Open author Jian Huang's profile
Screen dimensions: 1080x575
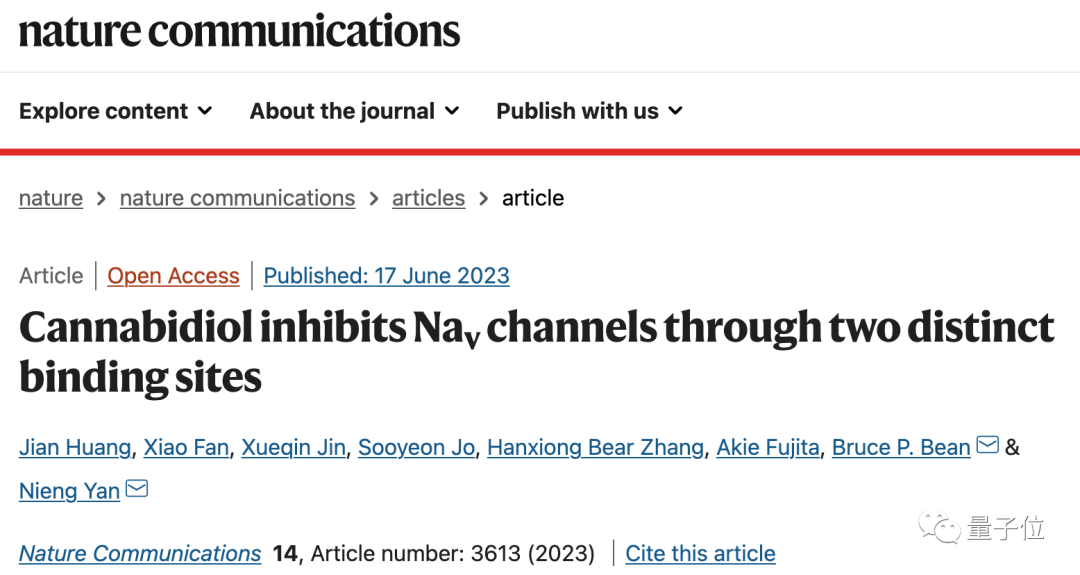click(75, 447)
